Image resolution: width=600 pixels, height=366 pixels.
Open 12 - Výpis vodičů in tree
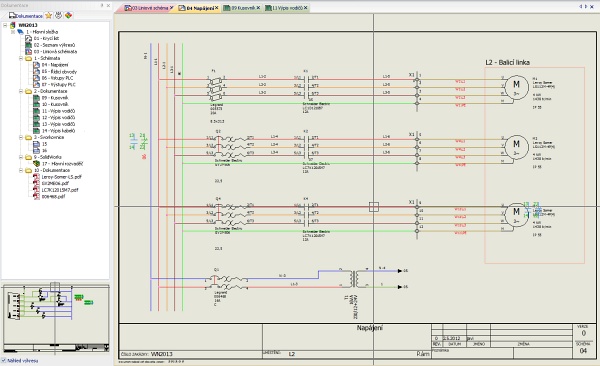[x=58, y=118]
